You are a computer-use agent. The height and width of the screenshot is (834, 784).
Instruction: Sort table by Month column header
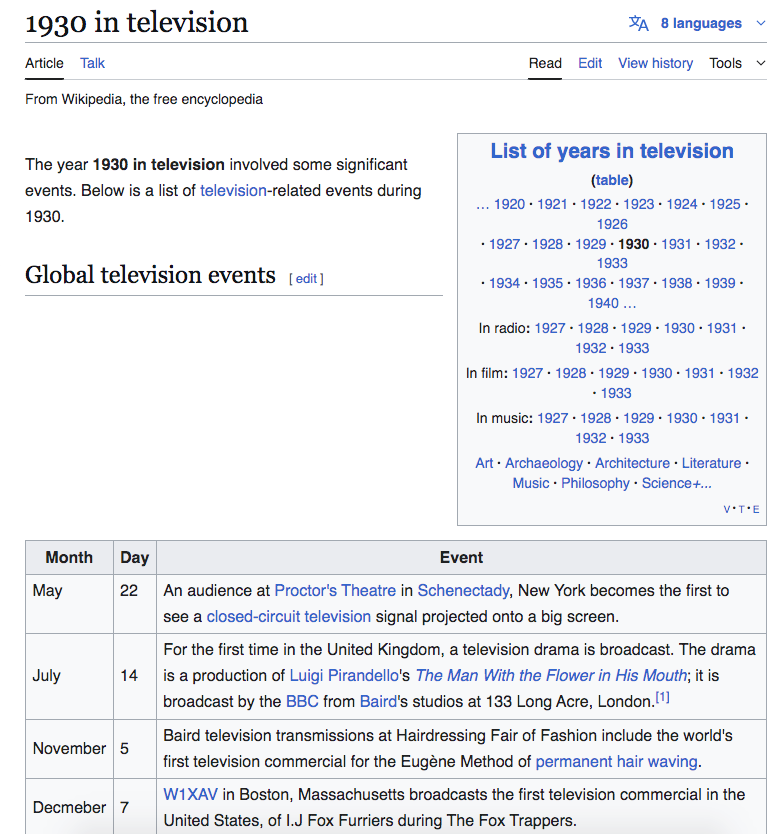click(69, 558)
